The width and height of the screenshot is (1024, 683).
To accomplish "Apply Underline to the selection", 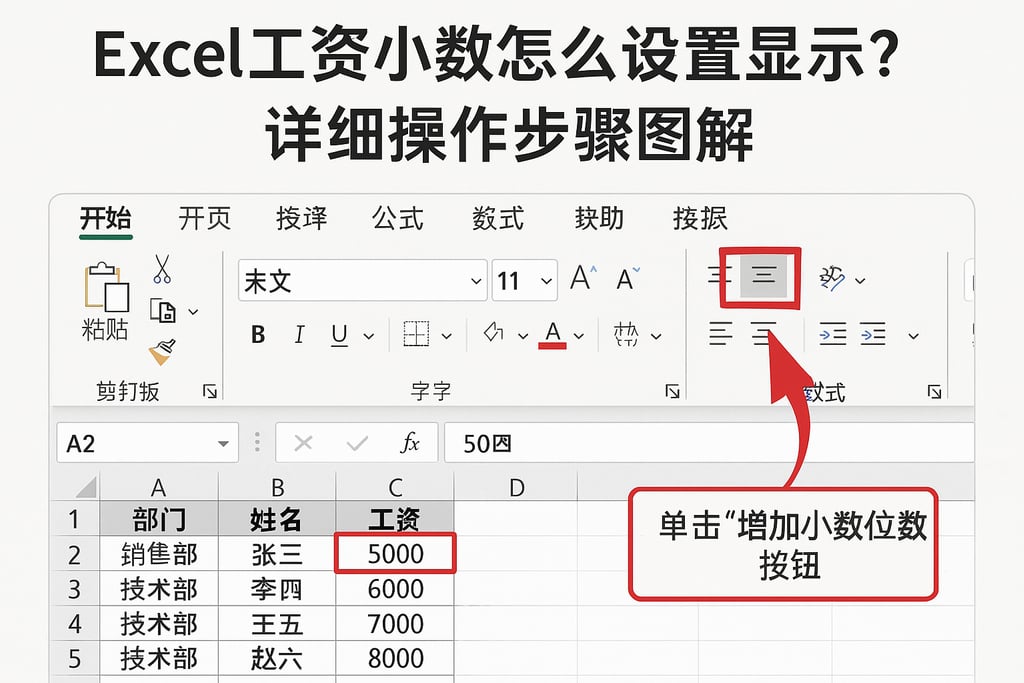I will point(337,335).
